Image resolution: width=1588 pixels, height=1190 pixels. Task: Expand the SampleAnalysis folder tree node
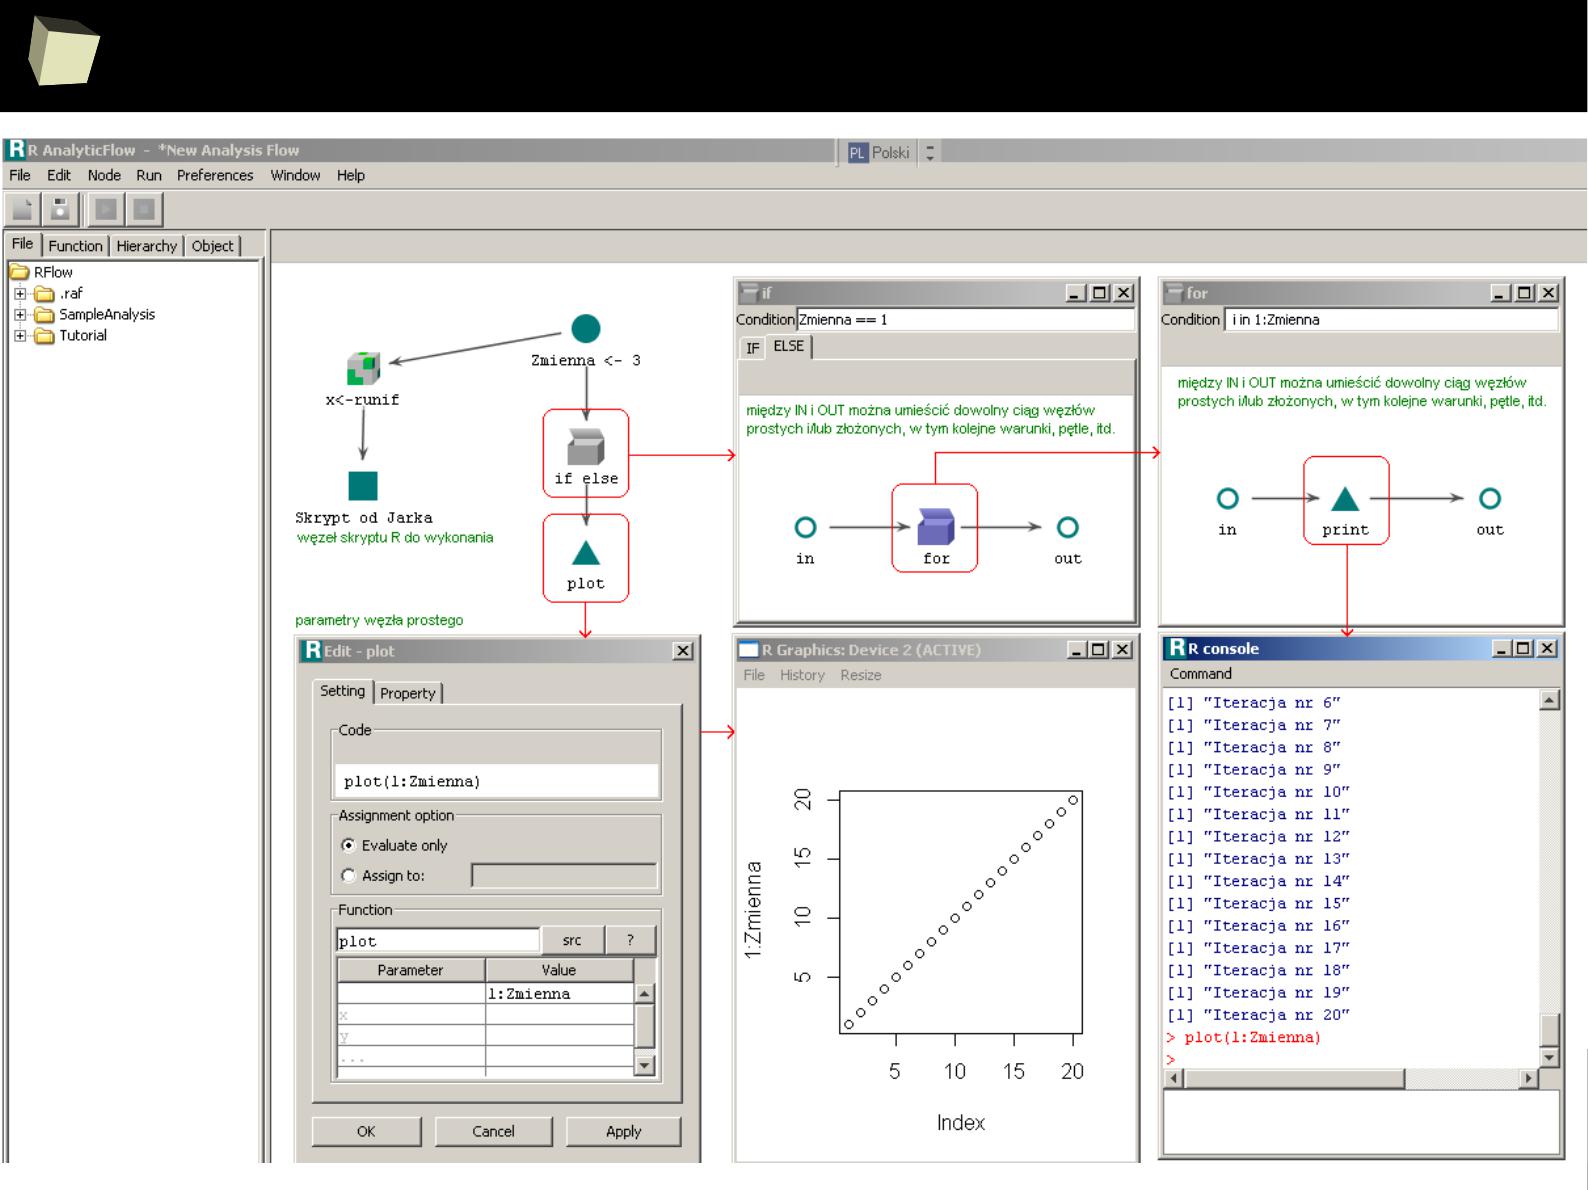tap(20, 314)
